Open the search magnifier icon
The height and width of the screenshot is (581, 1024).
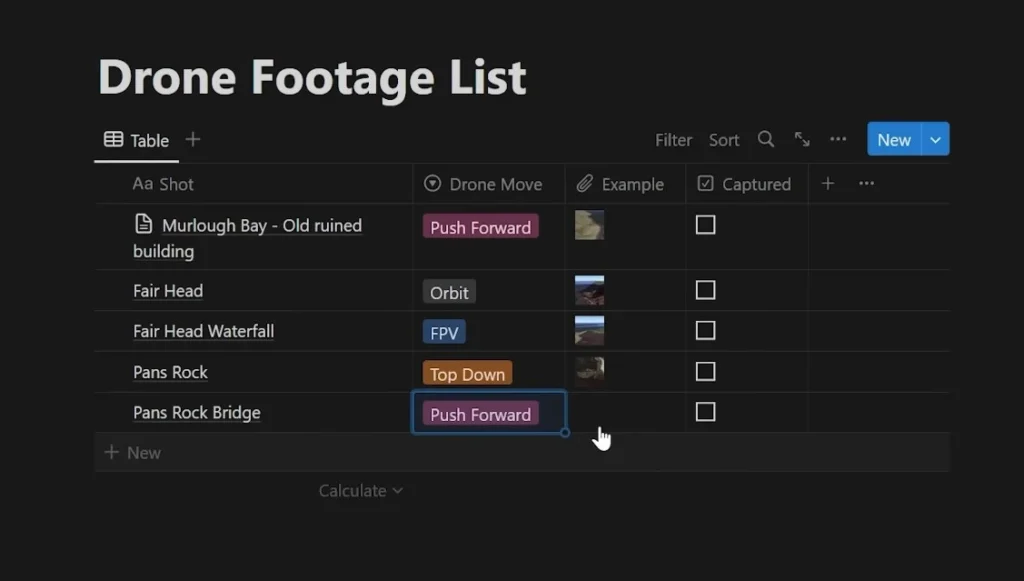click(x=766, y=139)
